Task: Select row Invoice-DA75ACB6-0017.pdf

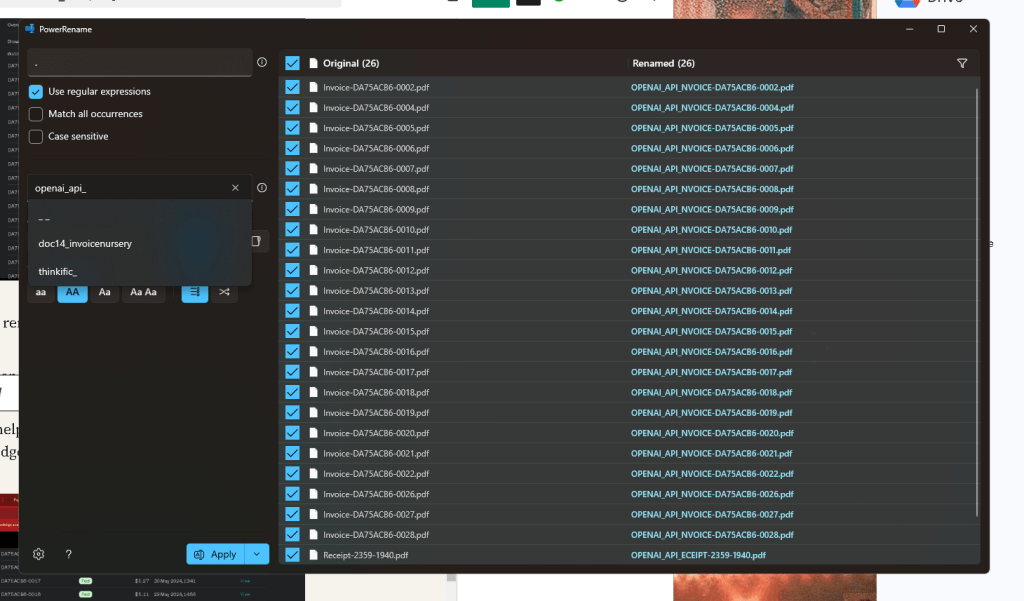Action: (630, 372)
